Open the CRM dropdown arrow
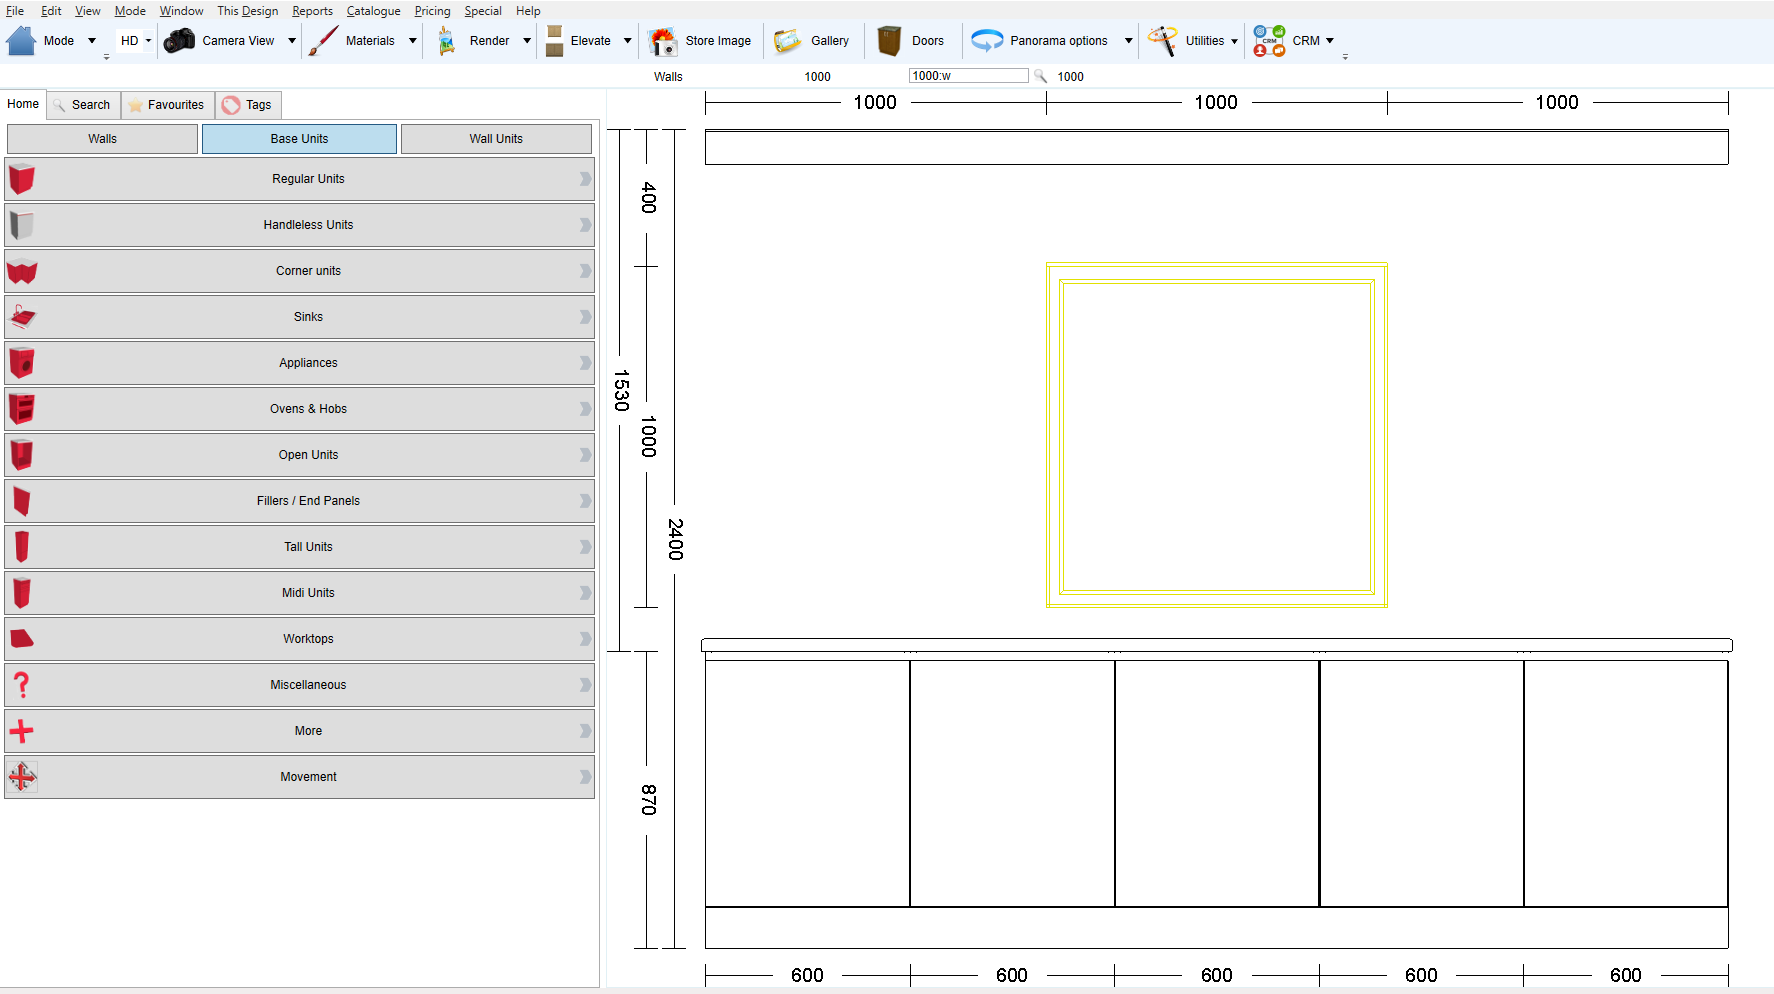Screen dimensions: 1774x994 click(1330, 41)
